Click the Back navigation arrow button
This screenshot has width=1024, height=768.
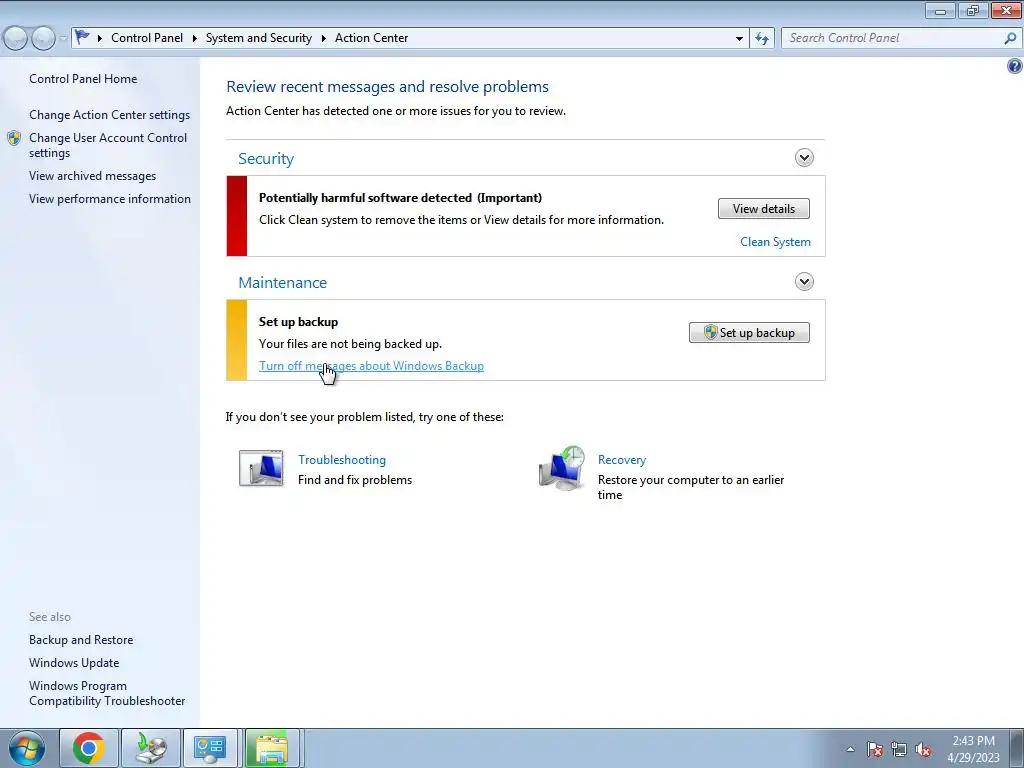(16, 39)
